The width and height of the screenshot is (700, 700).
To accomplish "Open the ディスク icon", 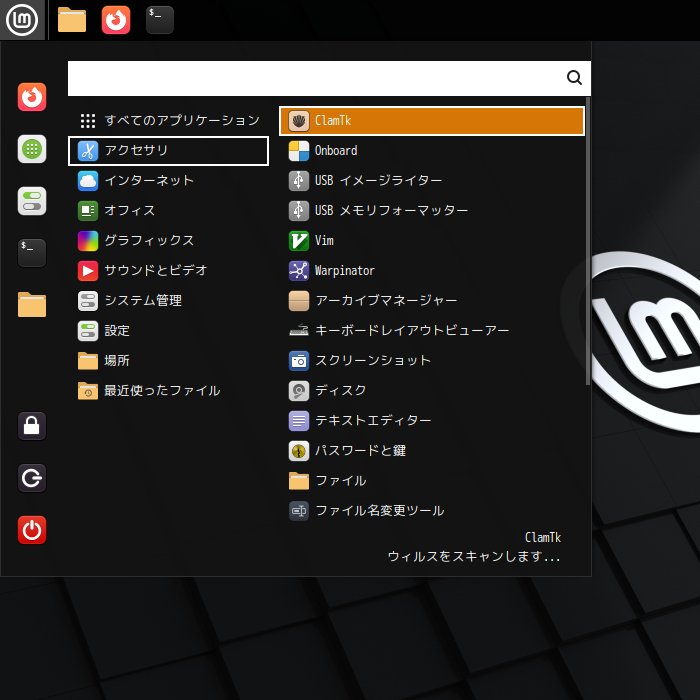I will point(299,391).
